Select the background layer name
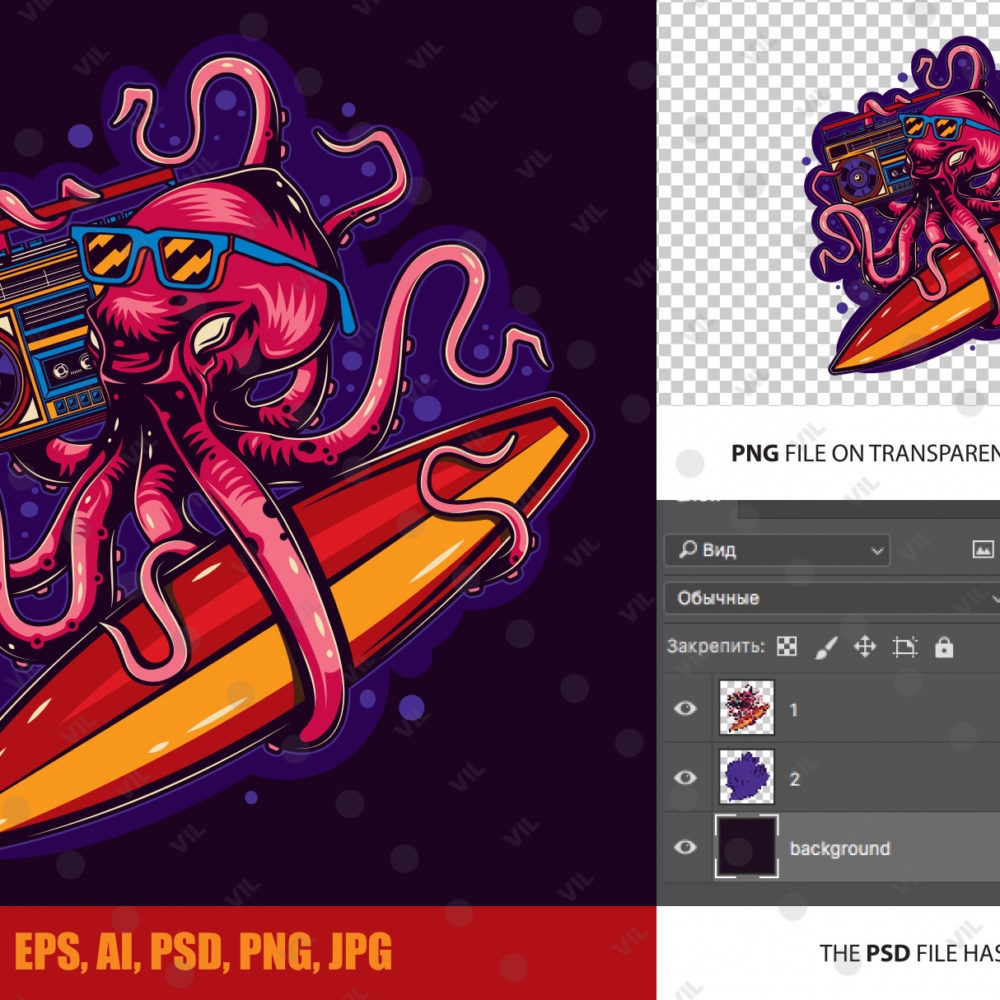This screenshot has width=1000, height=1000. click(x=840, y=849)
